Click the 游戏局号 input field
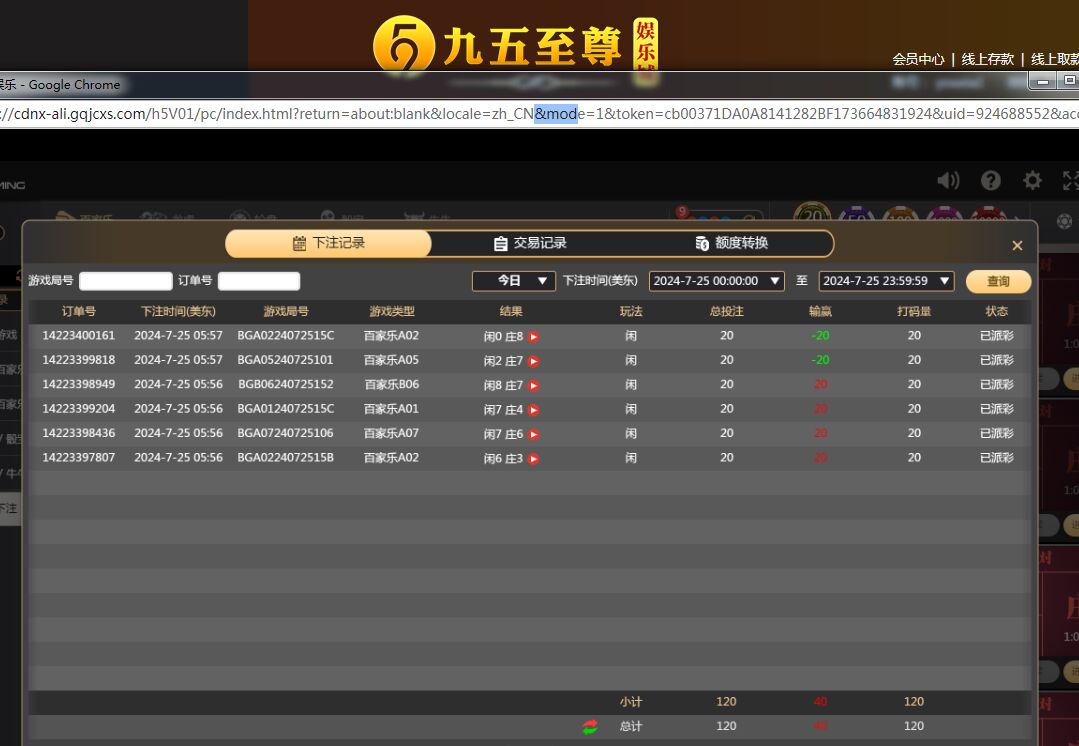1079x746 pixels. (126, 281)
